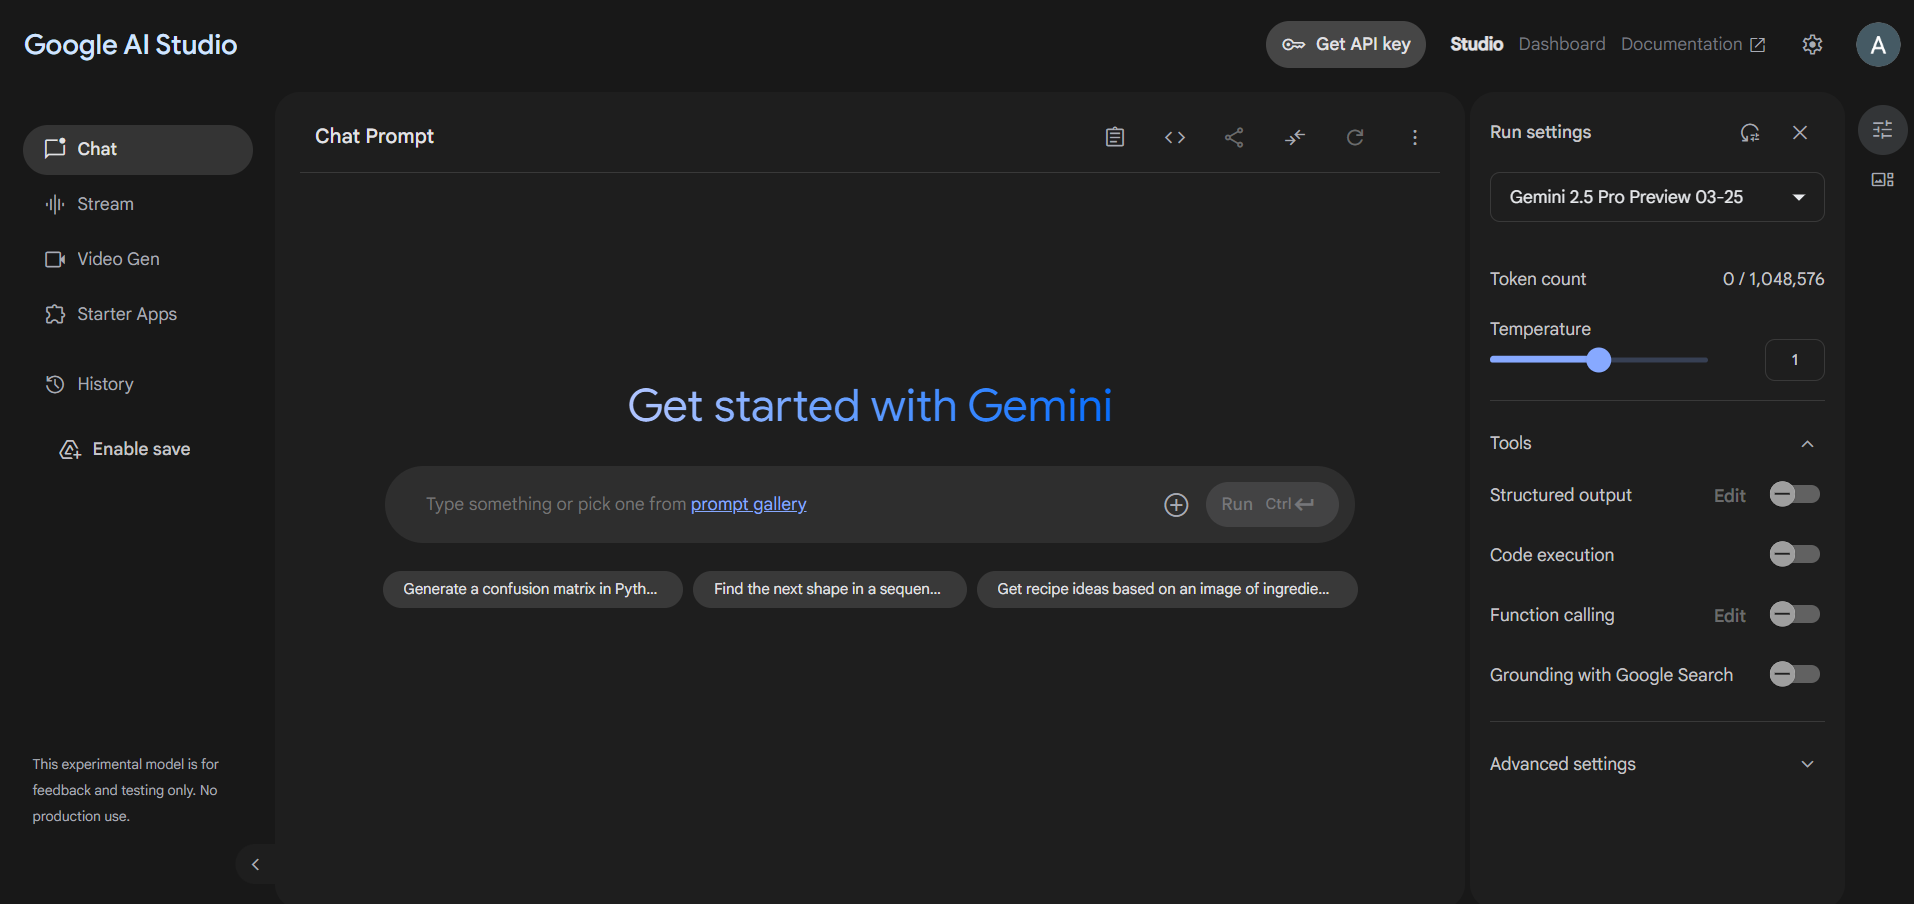Open the Gemini 2.5 Pro model dropdown

pyautogui.click(x=1656, y=197)
